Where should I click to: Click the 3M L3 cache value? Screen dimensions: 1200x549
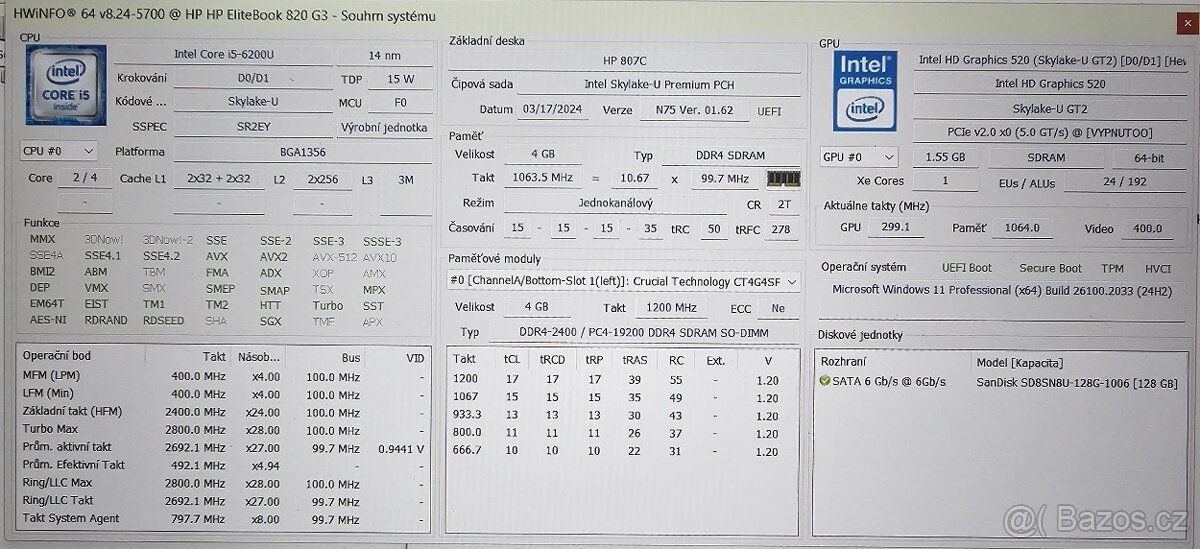click(405, 180)
